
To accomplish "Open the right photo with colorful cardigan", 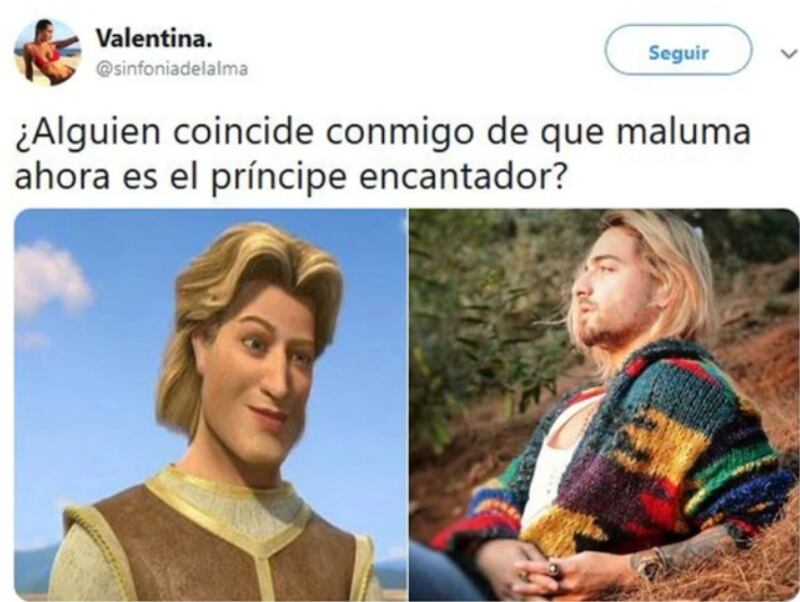I will click(604, 405).
